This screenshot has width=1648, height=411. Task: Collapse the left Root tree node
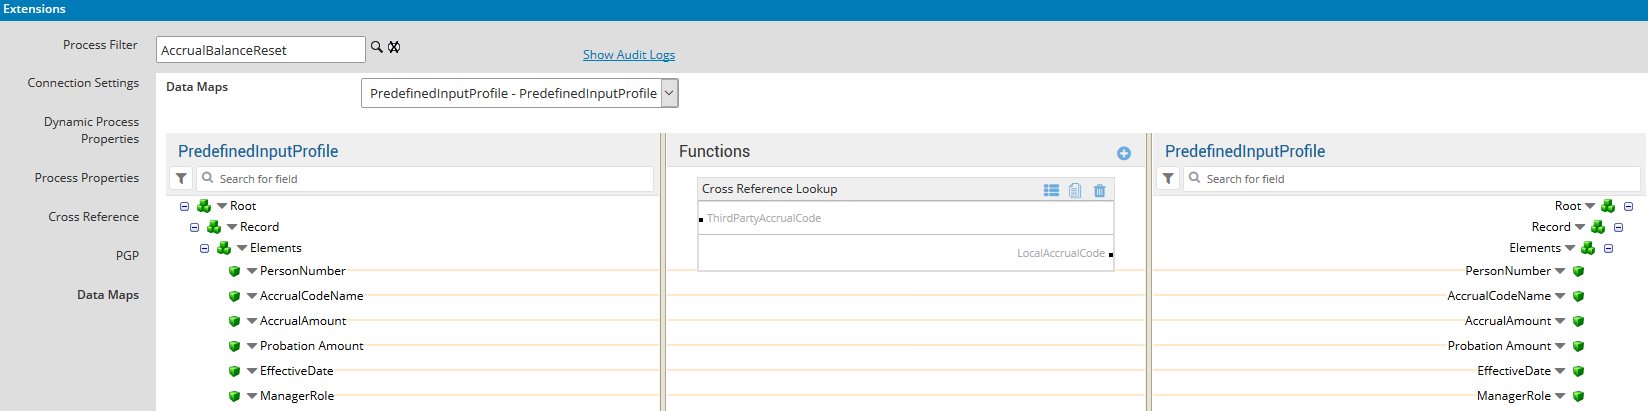coord(184,206)
